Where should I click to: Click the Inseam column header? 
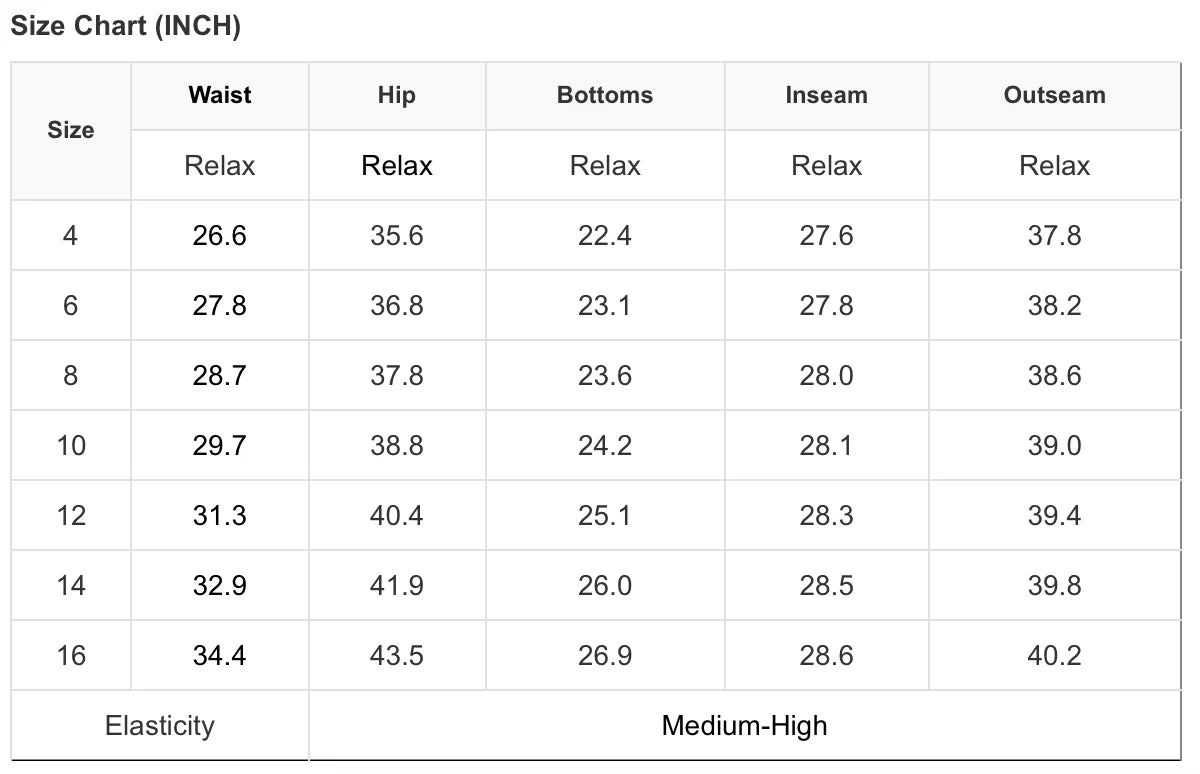(827, 95)
